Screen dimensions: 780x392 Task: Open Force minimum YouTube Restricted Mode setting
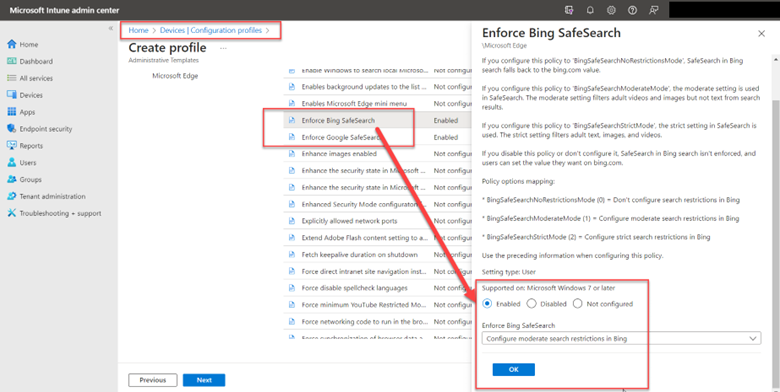click(x=364, y=305)
